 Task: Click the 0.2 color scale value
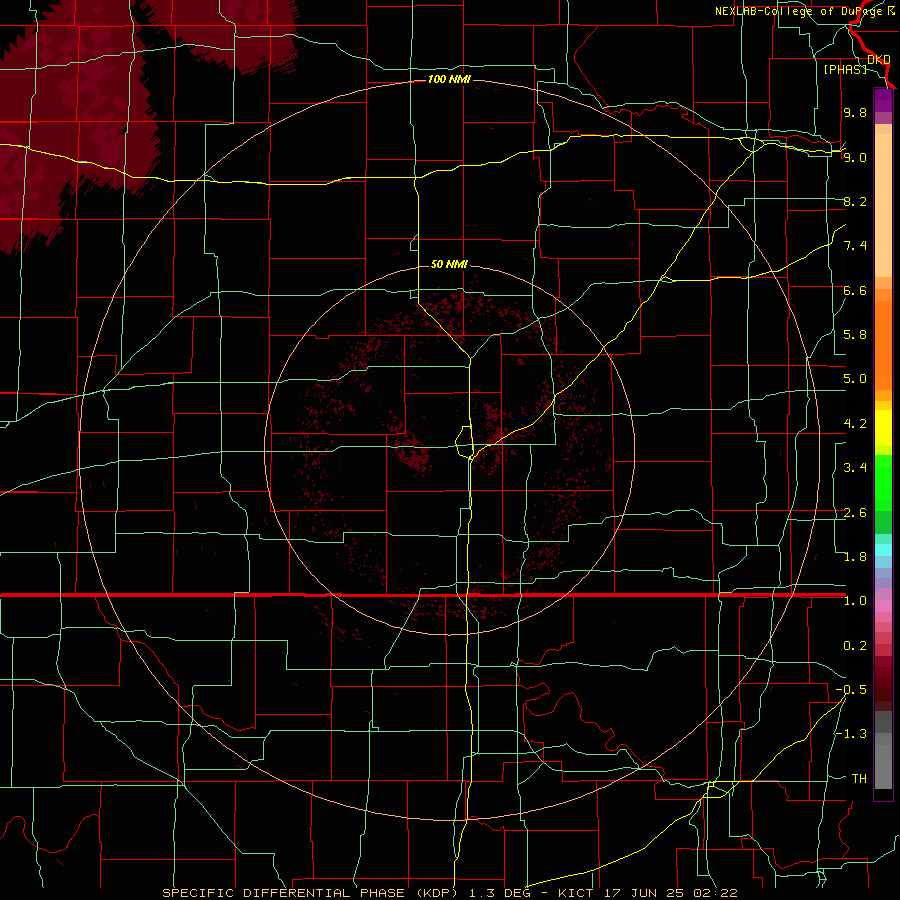(x=855, y=646)
